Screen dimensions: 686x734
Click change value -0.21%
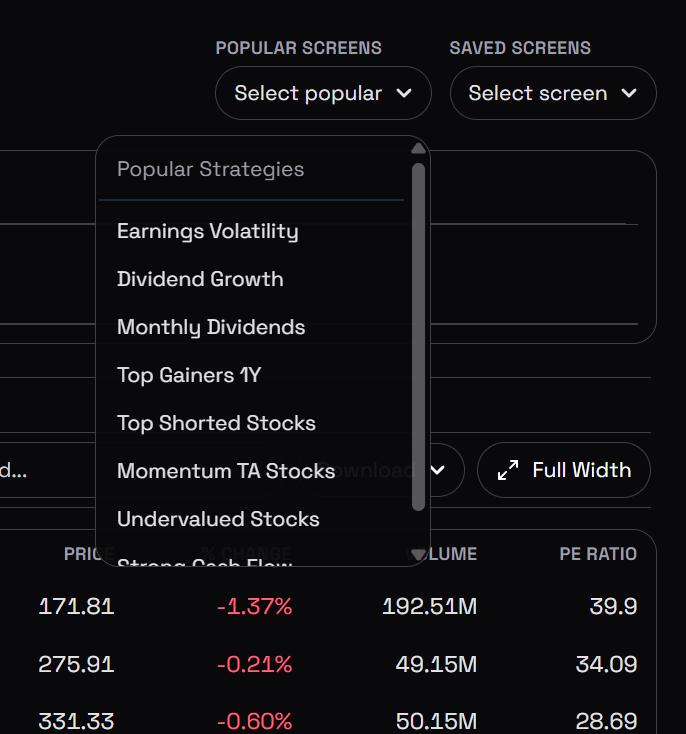255,664
